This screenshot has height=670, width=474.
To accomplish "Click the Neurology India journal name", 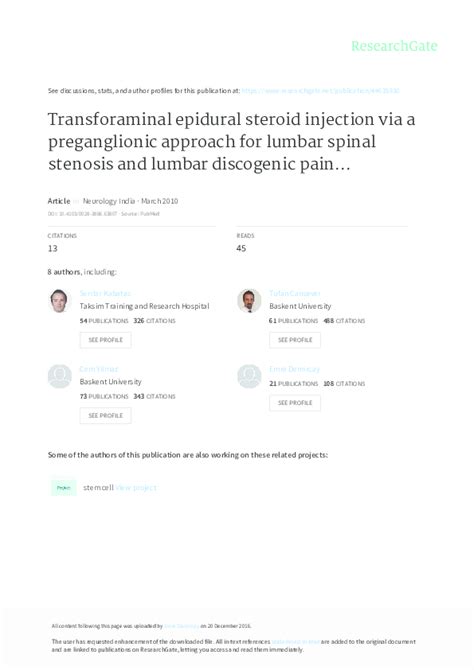I will (109, 201).
